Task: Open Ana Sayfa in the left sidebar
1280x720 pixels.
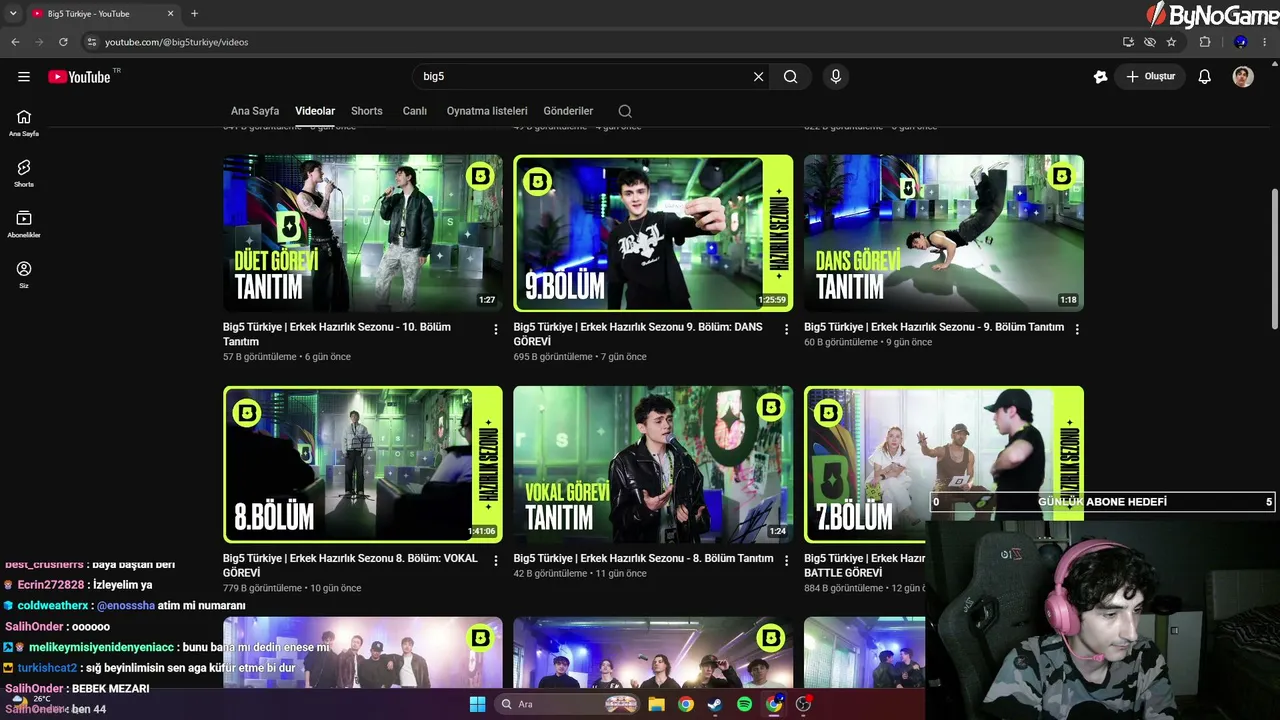Action: click(x=24, y=123)
